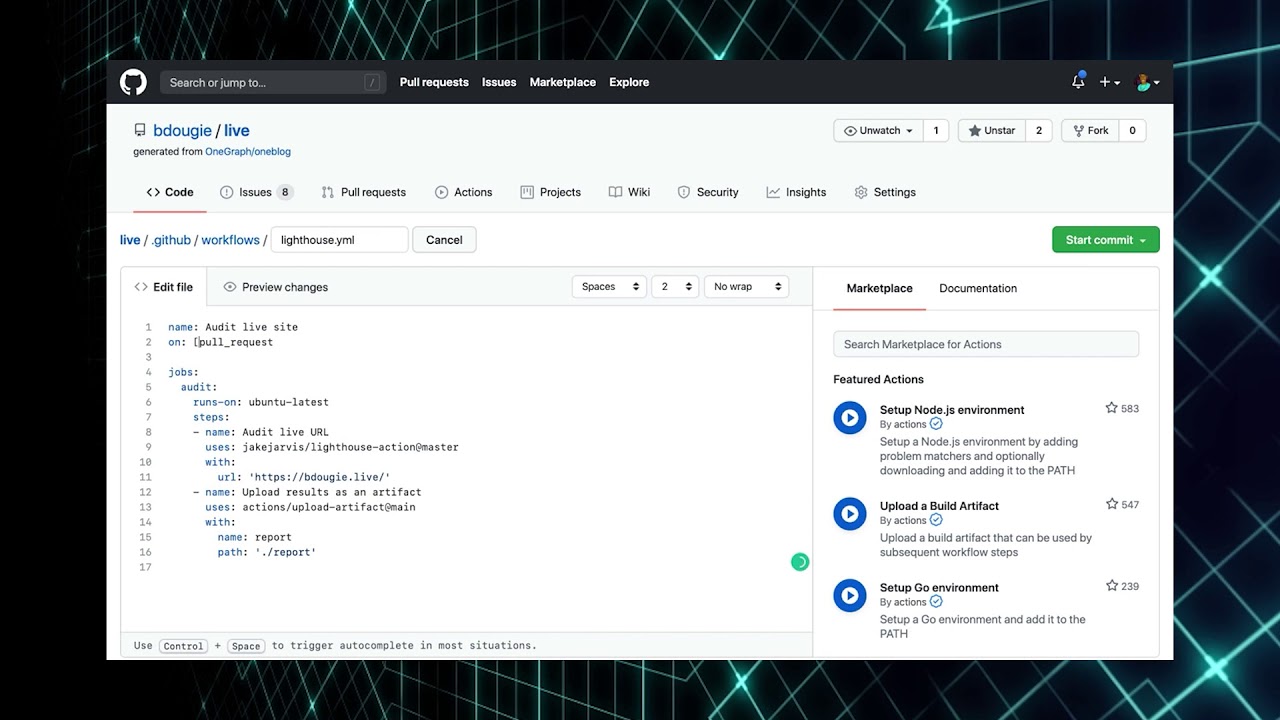Image resolution: width=1280 pixels, height=720 pixels.
Task: Navigate to the live breadcrumb root
Action: (130, 240)
